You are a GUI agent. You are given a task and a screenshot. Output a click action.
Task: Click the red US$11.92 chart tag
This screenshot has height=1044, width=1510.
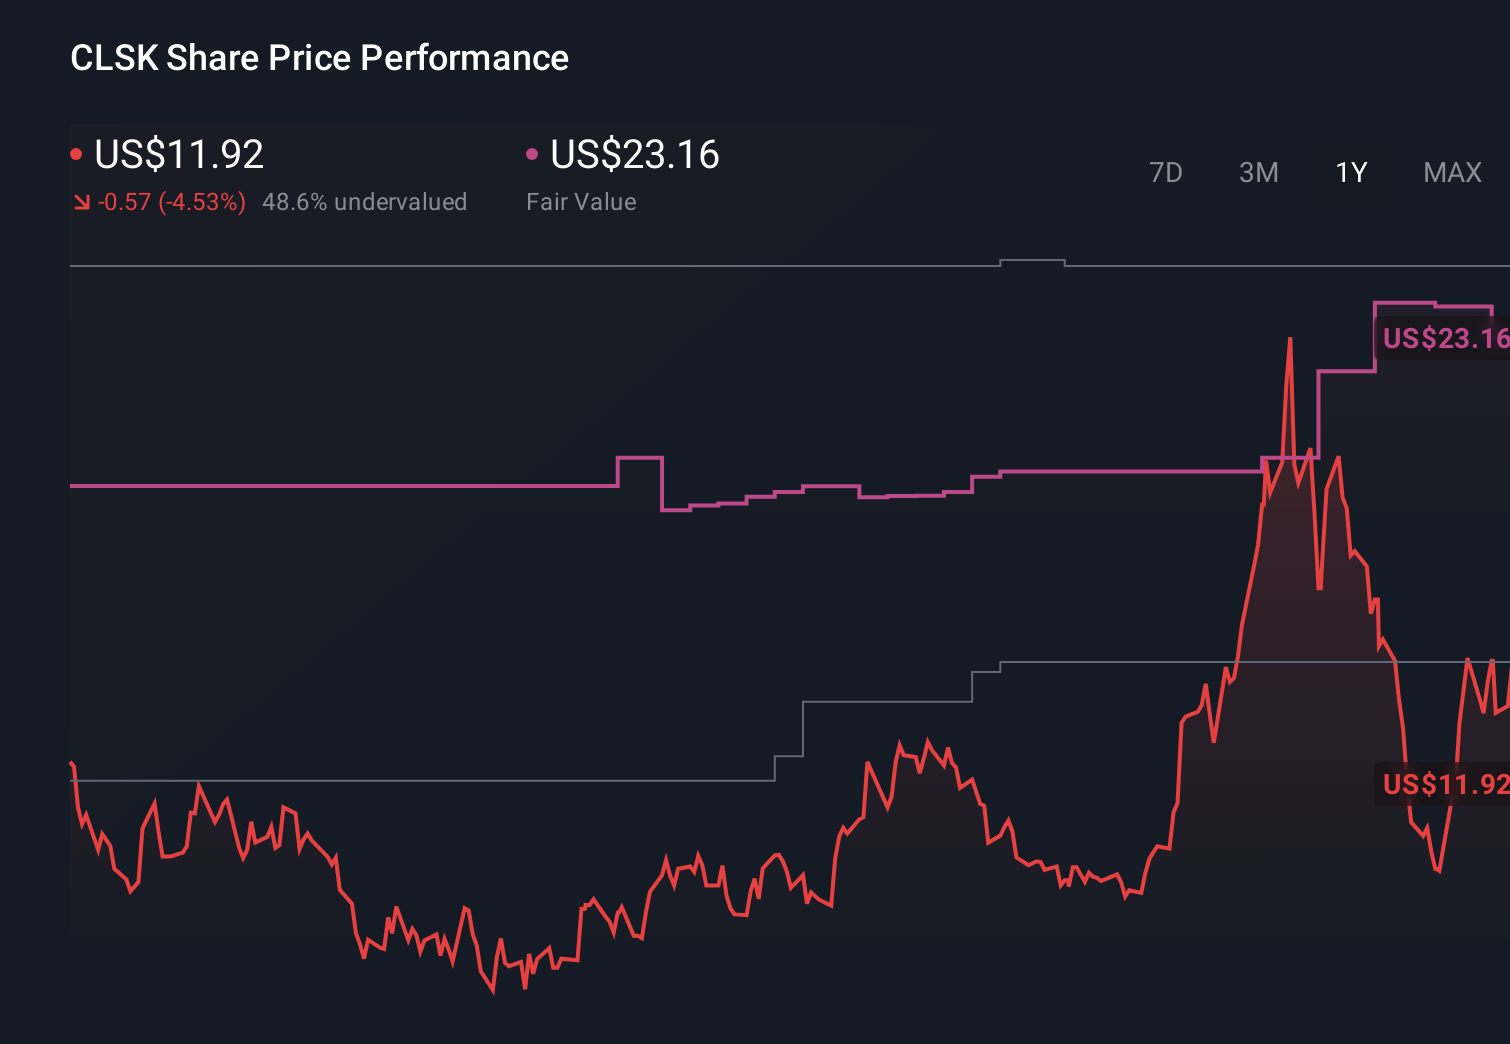pyautogui.click(x=1444, y=783)
